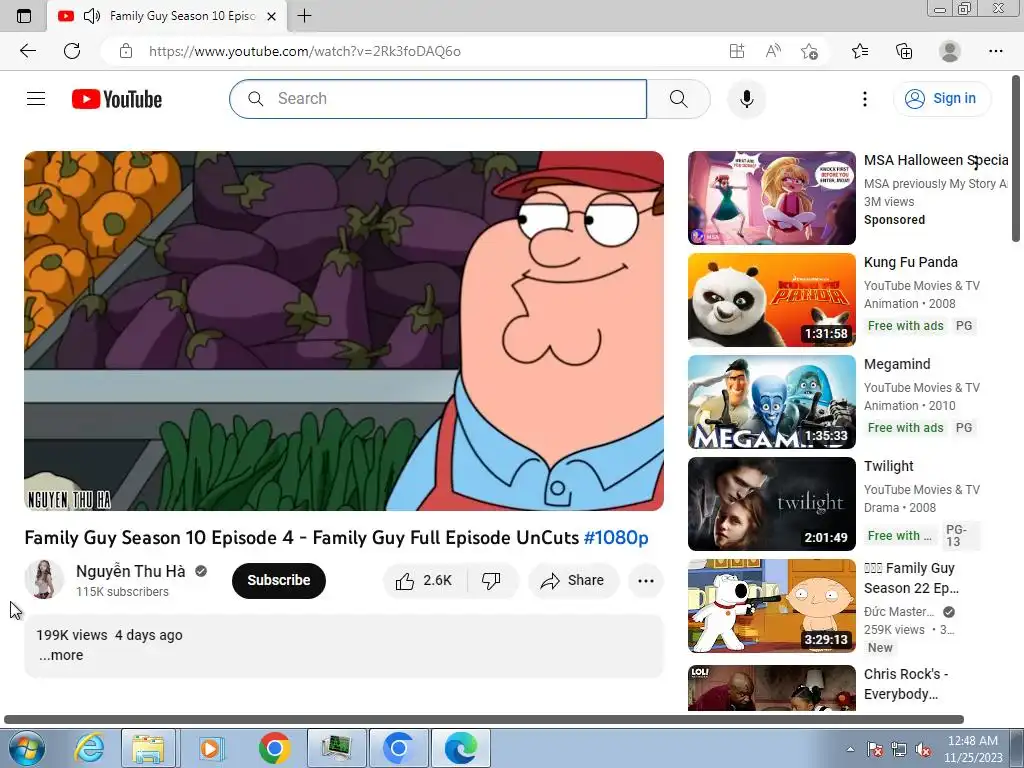Click the horizontal page scrollbar
Image resolution: width=1024 pixels, height=768 pixels.
(x=484, y=720)
